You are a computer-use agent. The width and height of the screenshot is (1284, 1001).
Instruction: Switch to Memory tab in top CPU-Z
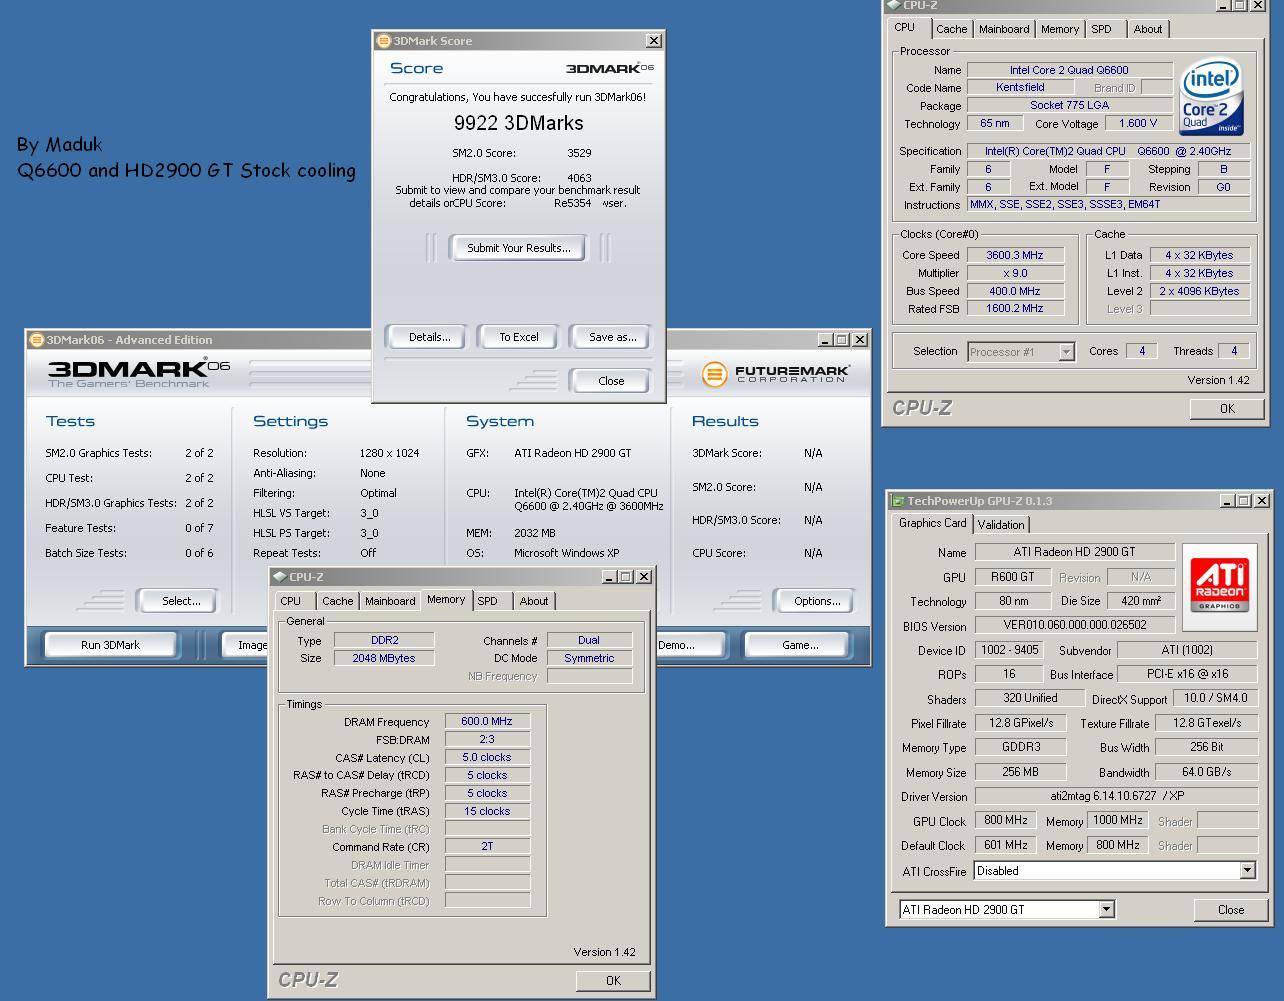coord(1059,29)
